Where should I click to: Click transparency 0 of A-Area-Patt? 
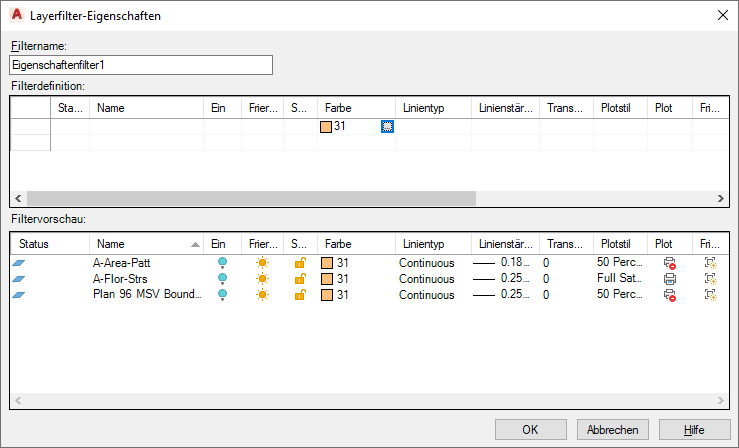click(x=546, y=263)
